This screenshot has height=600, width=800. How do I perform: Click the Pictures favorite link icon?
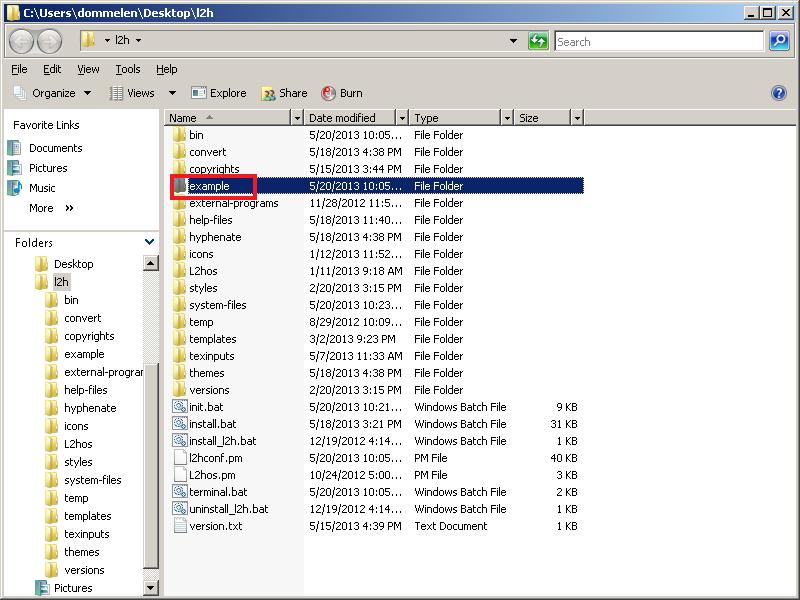tap(14, 168)
